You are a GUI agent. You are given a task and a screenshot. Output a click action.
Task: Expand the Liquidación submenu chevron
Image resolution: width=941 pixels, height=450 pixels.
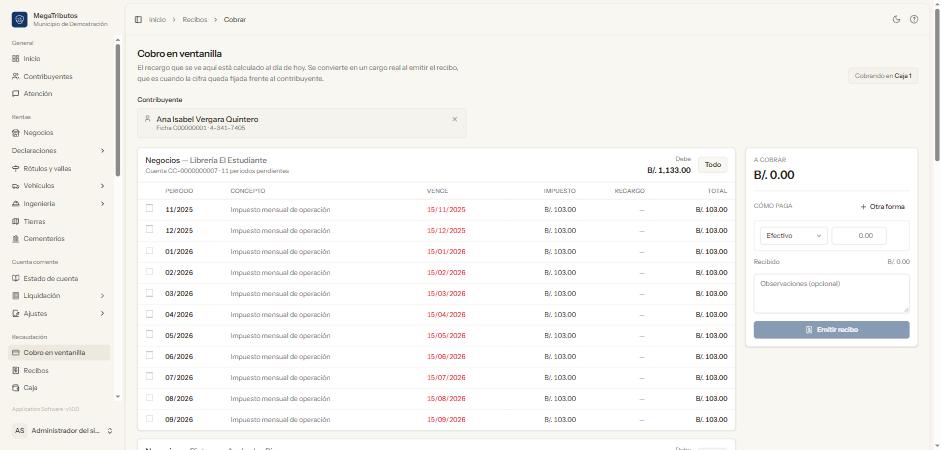102,296
